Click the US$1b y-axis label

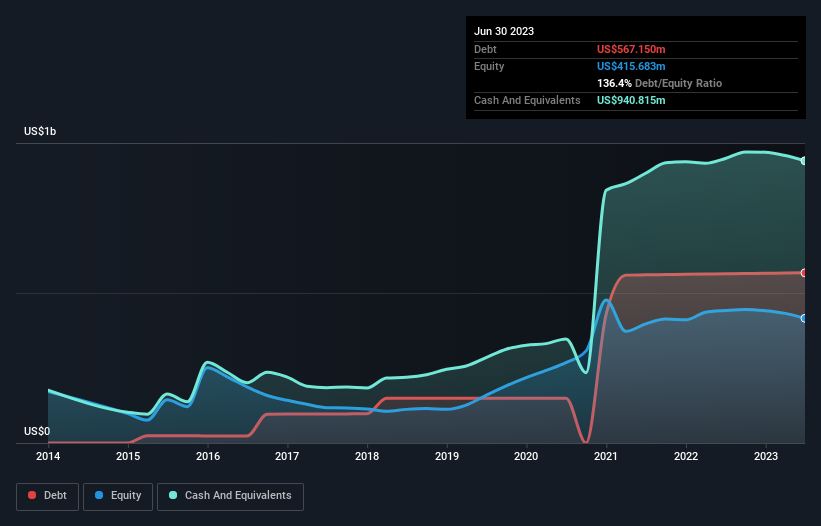[x=40, y=131]
